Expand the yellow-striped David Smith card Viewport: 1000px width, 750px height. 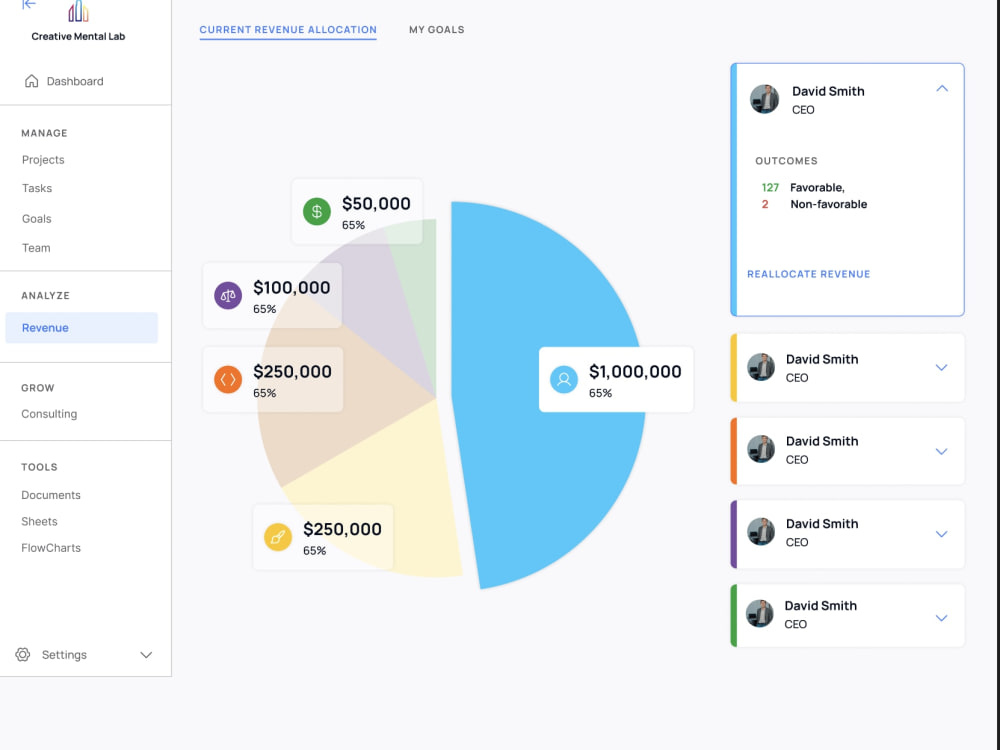point(941,367)
